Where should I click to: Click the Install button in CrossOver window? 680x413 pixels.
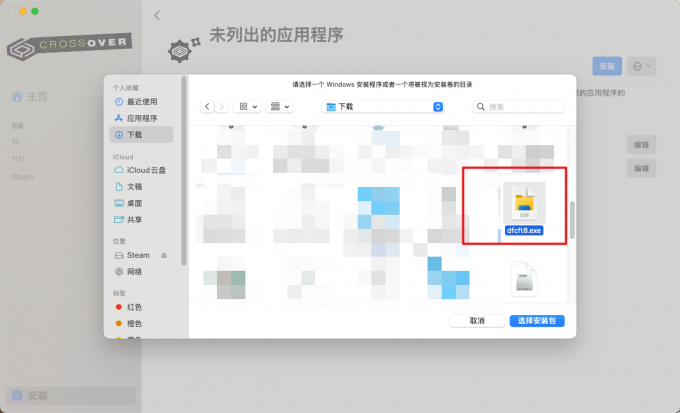pos(607,66)
